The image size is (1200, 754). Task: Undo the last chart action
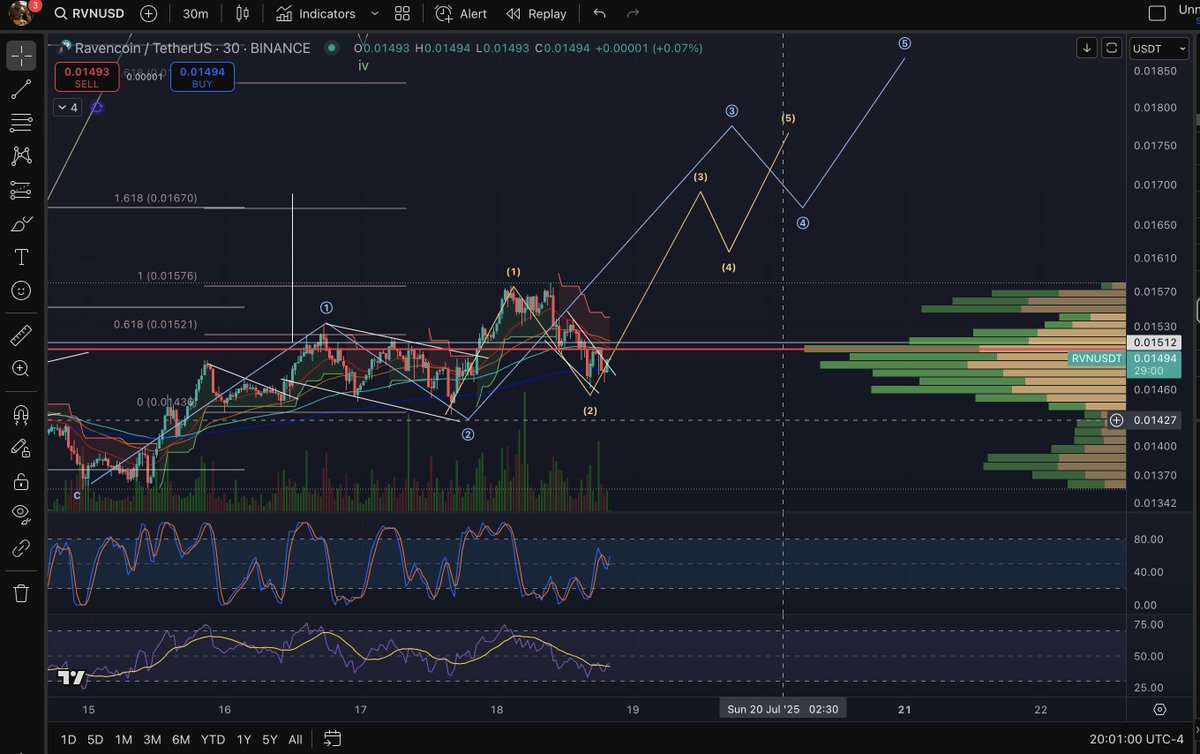coord(600,14)
